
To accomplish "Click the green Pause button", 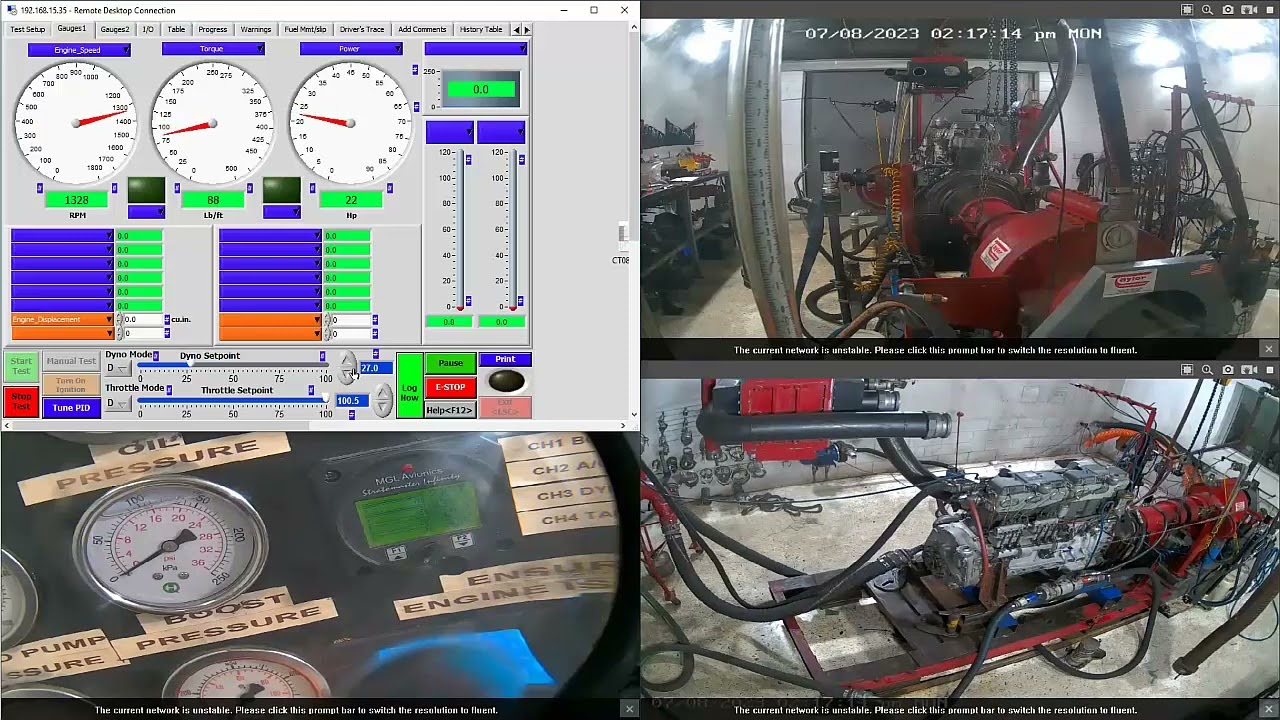I will pos(450,363).
